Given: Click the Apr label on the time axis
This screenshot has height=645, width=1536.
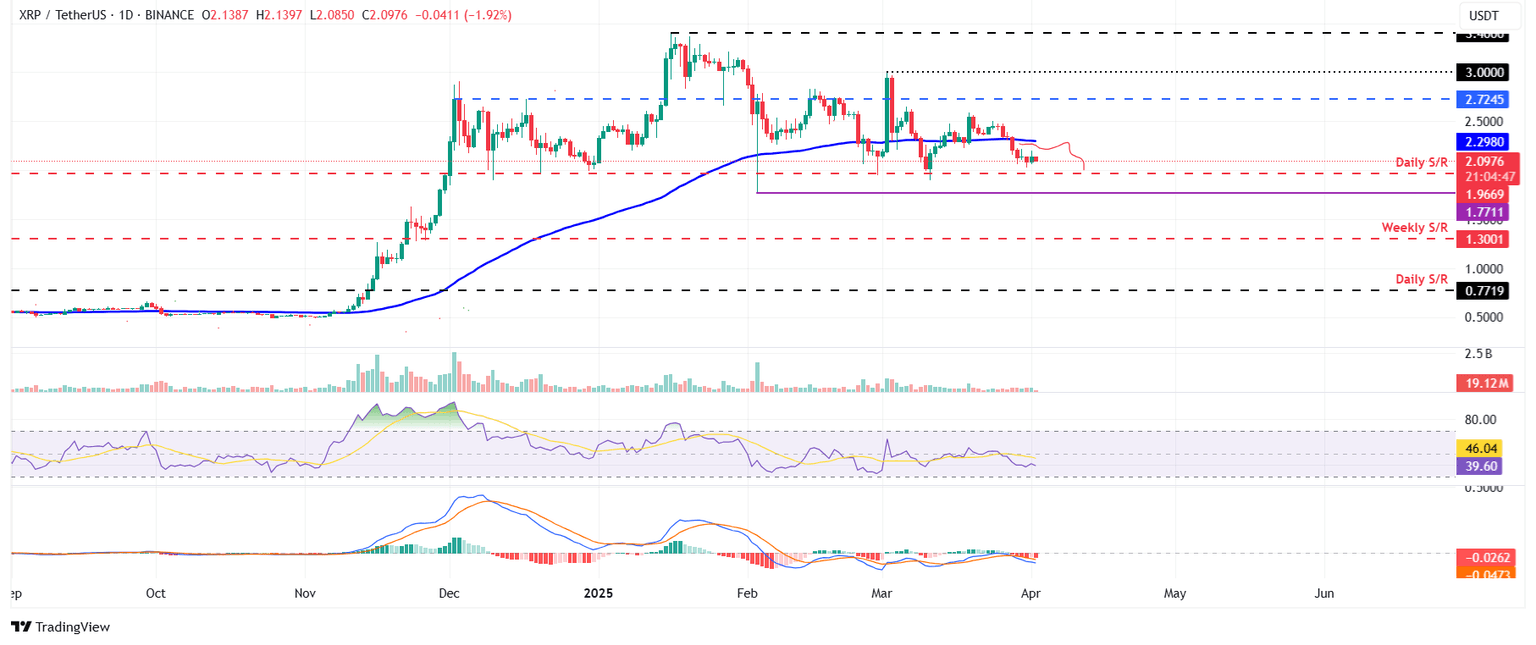Looking at the screenshot, I should 1031,593.
